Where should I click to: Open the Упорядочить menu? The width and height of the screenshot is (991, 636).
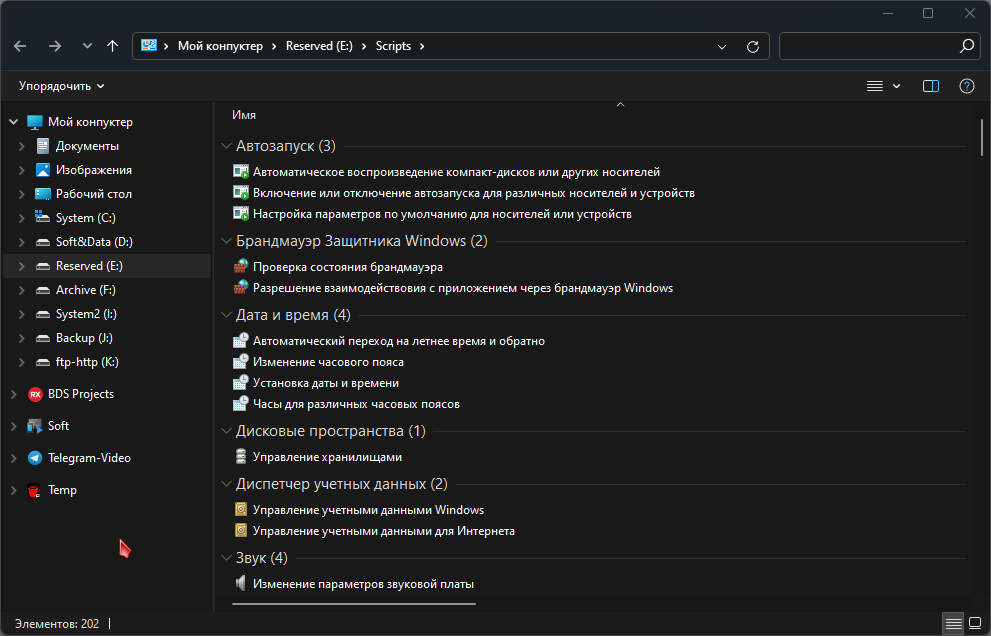[61, 86]
